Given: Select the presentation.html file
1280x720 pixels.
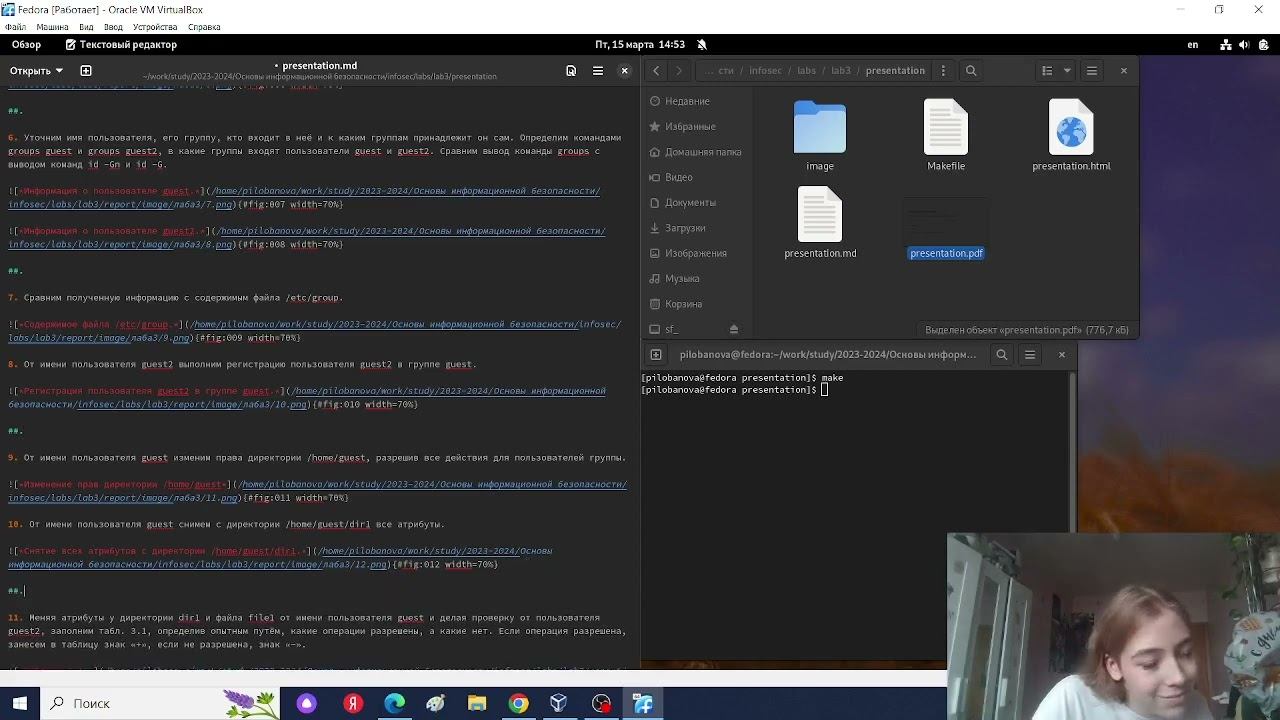Looking at the screenshot, I should tap(1071, 135).
